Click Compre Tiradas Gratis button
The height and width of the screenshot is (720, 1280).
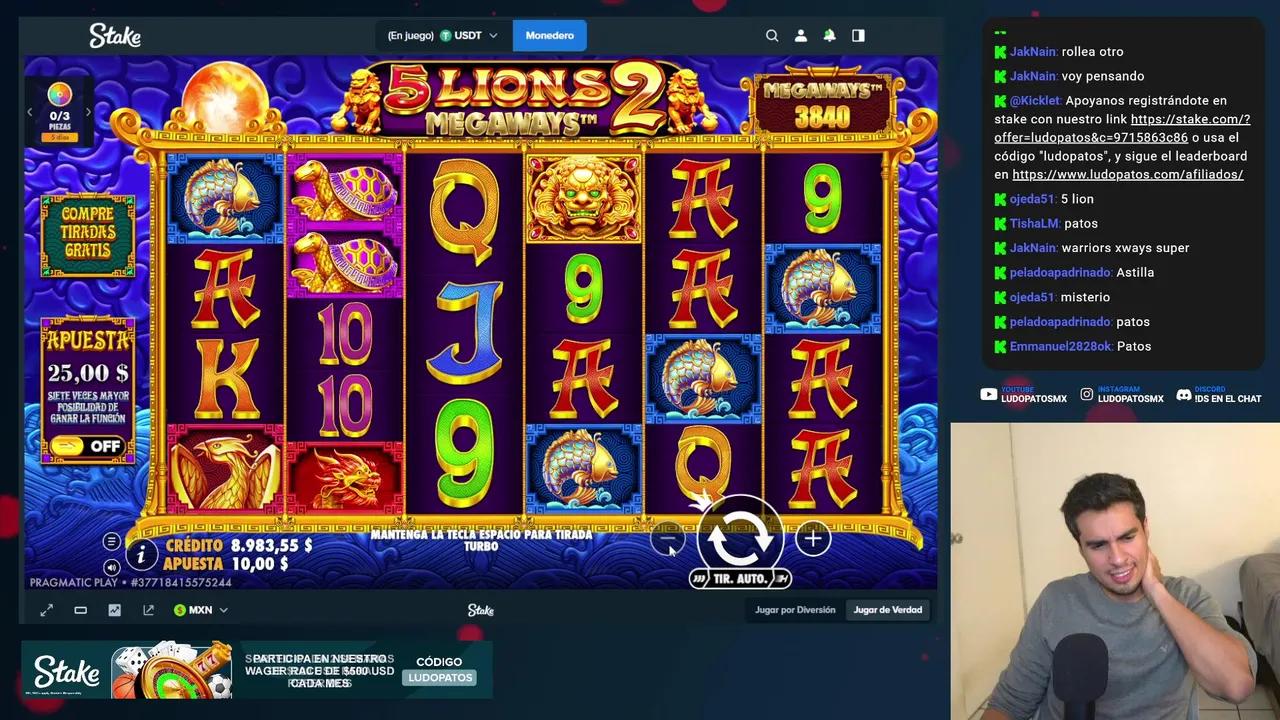(x=88, y=234)
